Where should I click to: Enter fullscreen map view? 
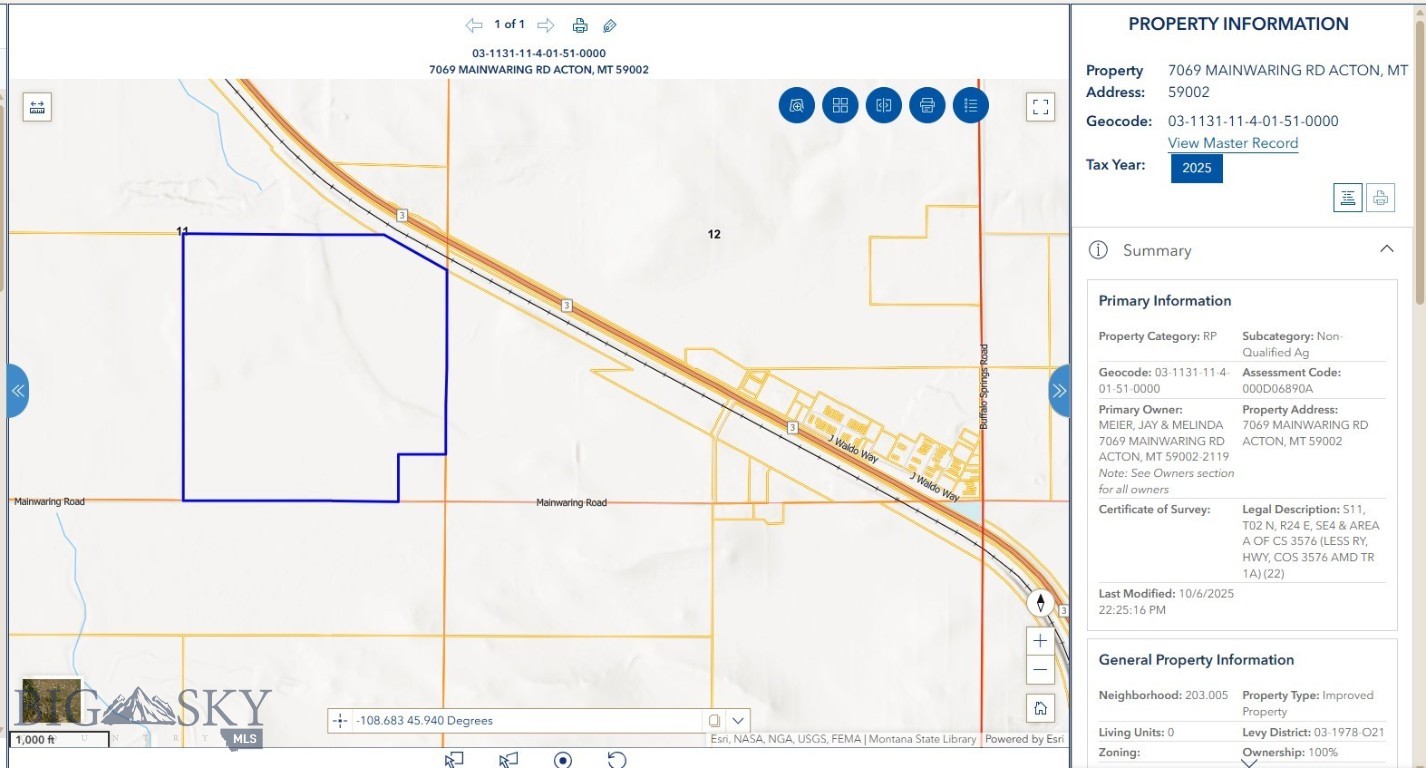[1041, 107]
